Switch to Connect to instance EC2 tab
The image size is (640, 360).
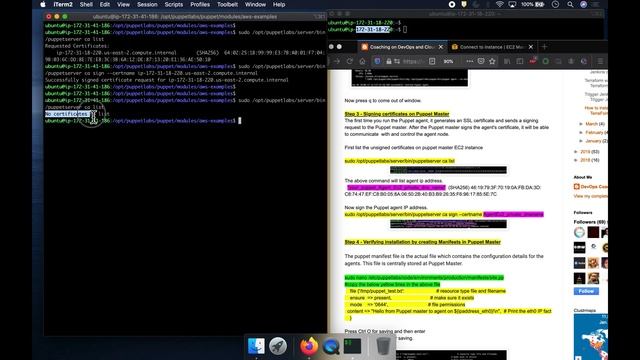[488, 47]
